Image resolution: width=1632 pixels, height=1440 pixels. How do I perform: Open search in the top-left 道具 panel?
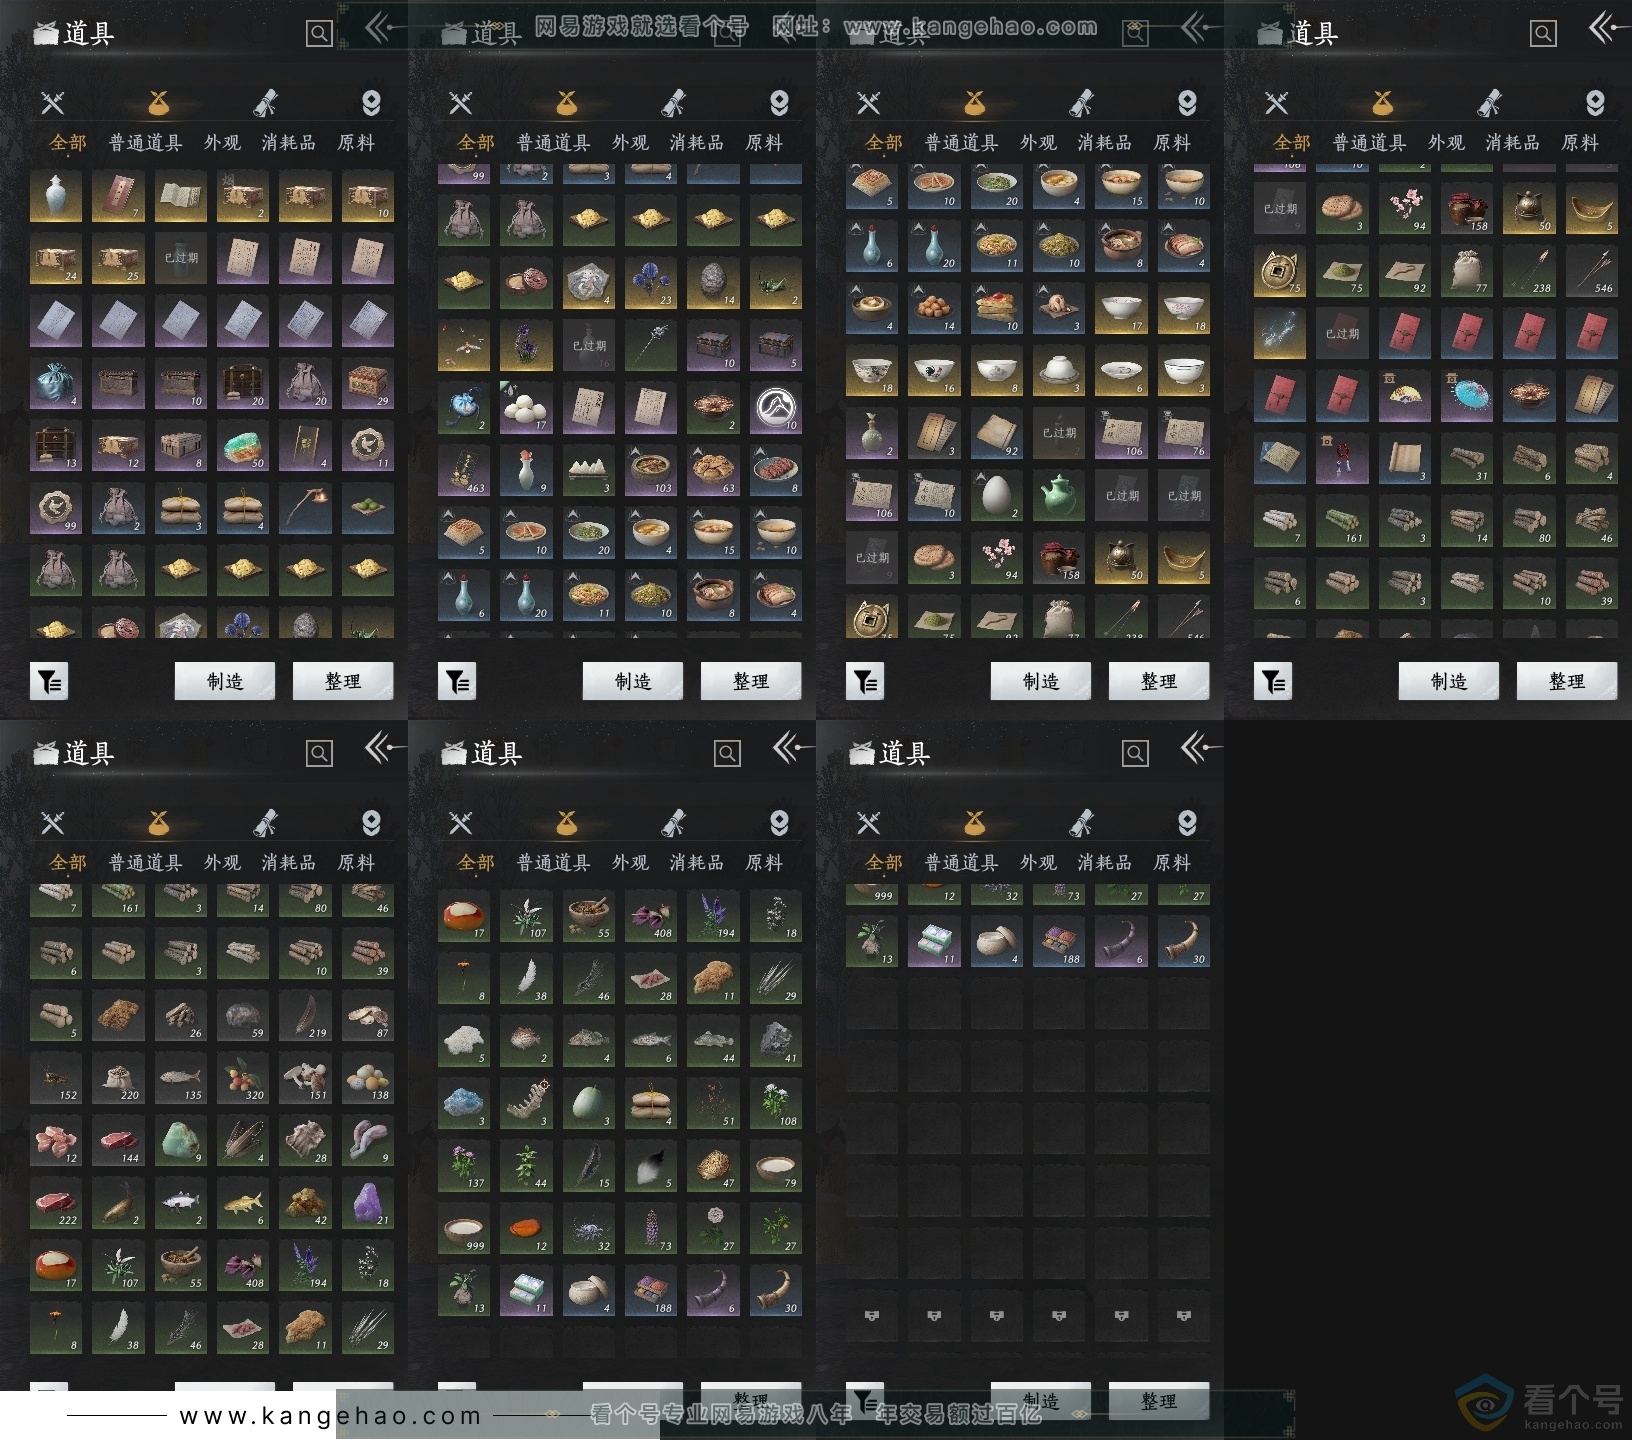[x=319, y=34]
